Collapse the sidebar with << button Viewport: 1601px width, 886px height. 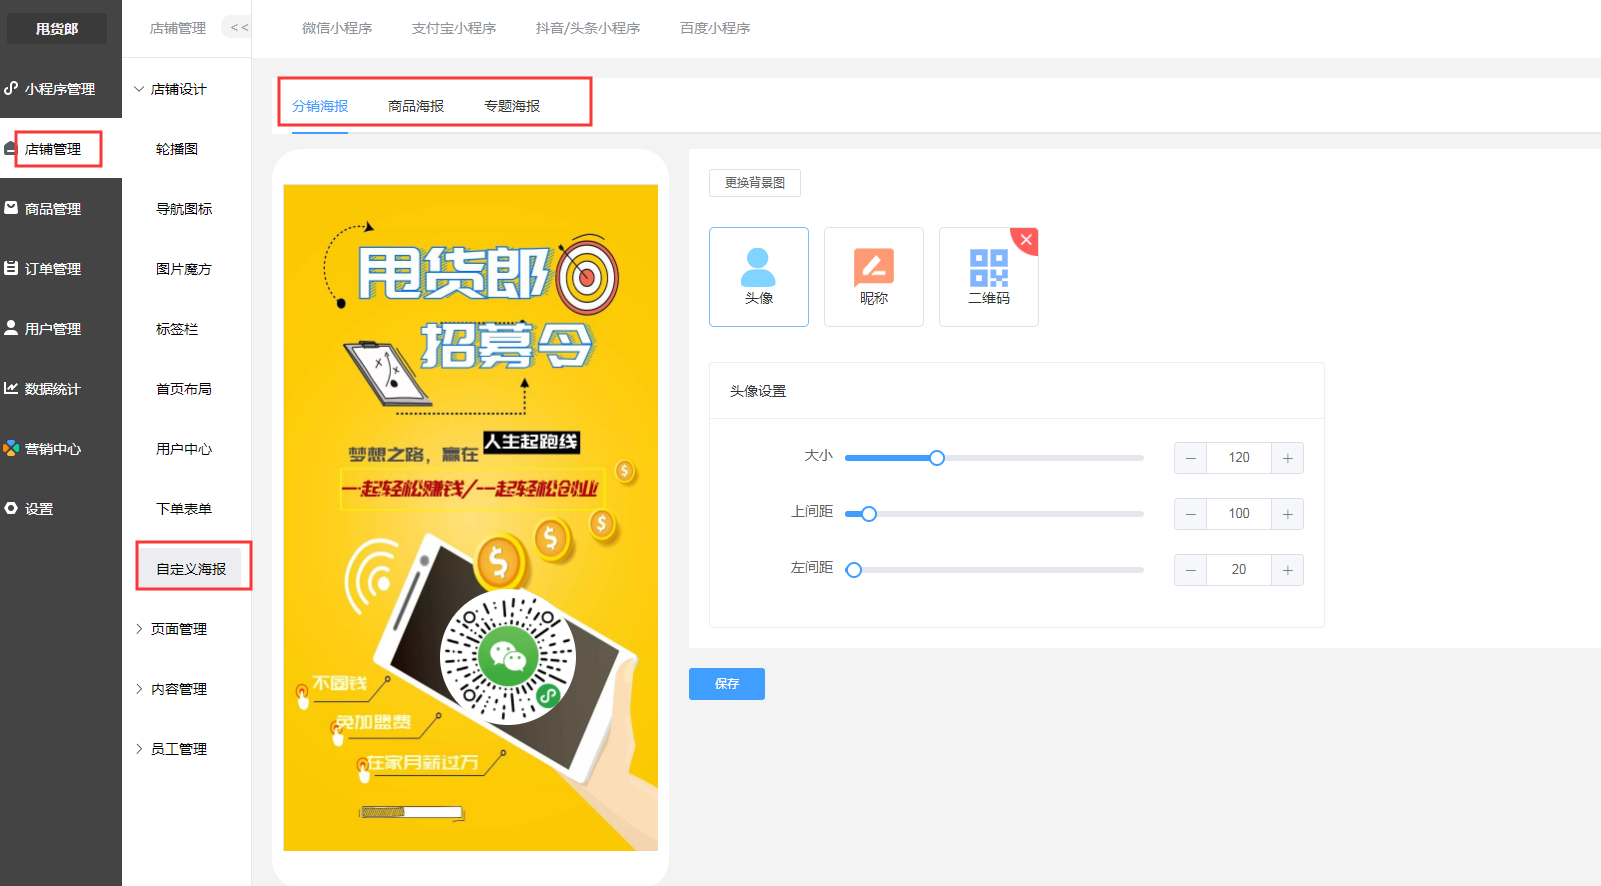click(239, 27)
